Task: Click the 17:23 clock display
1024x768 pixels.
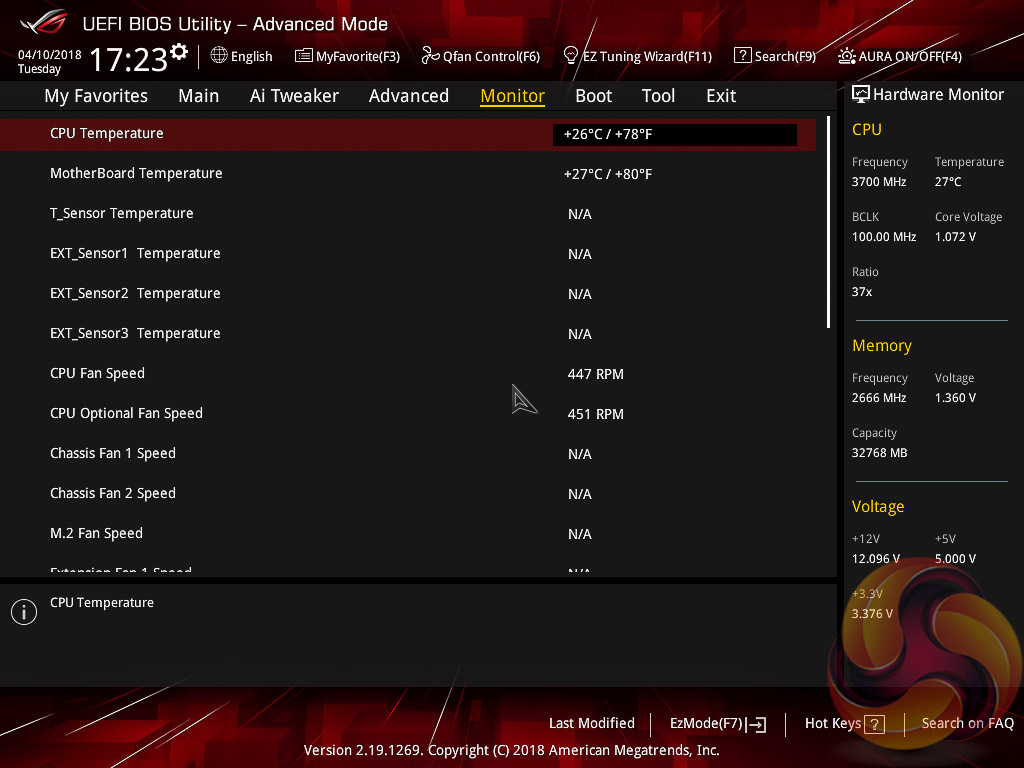Action: [x=129, y=59]
